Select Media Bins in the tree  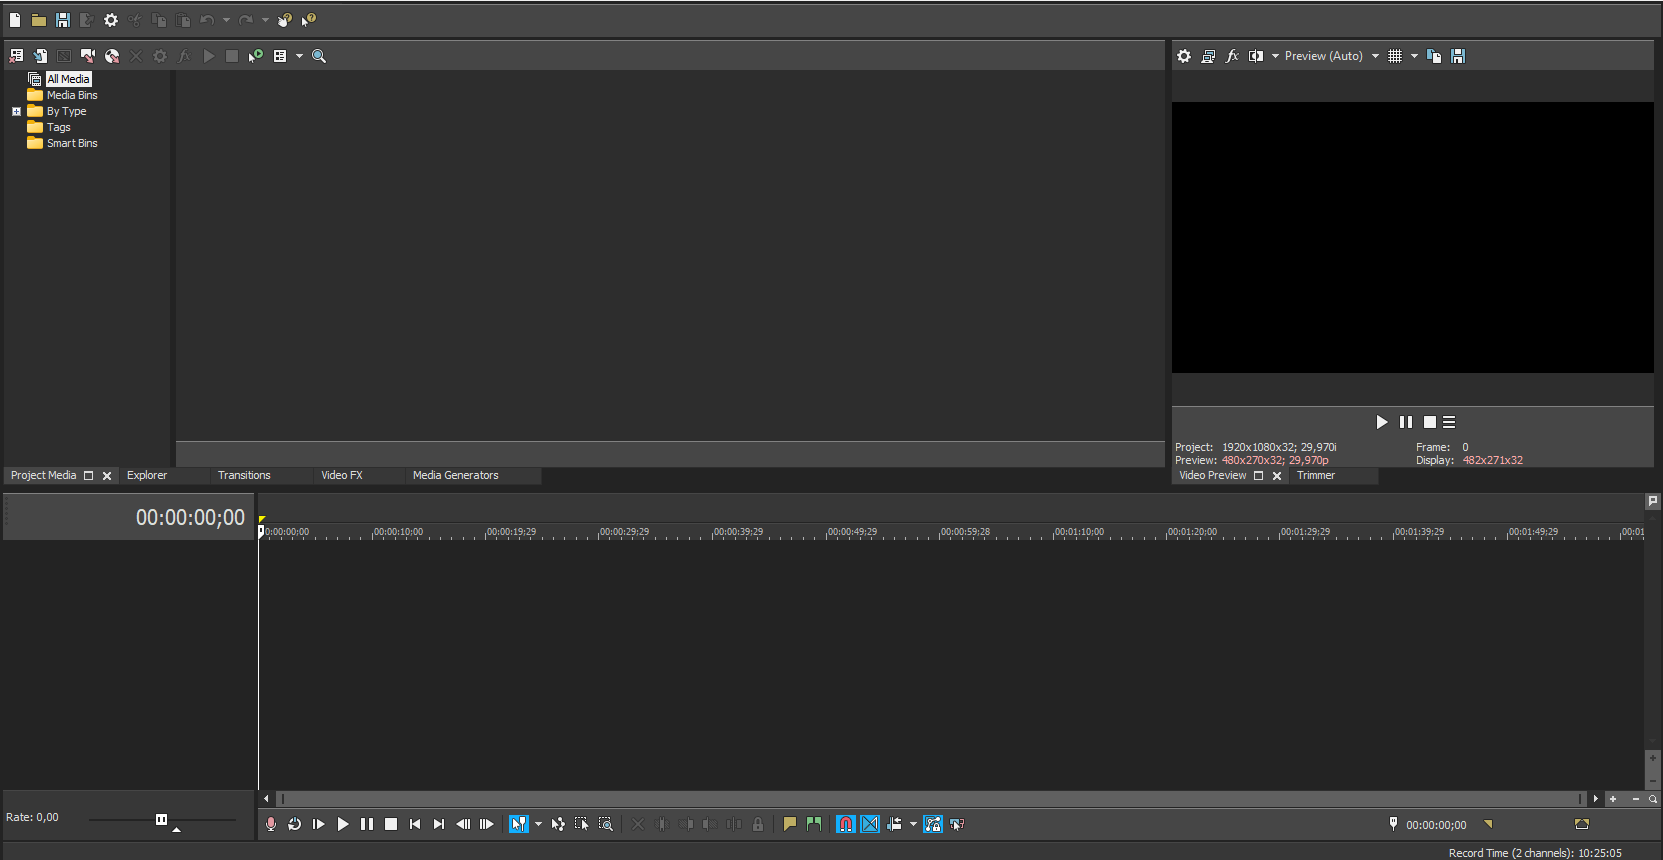(x=72, y=95)
